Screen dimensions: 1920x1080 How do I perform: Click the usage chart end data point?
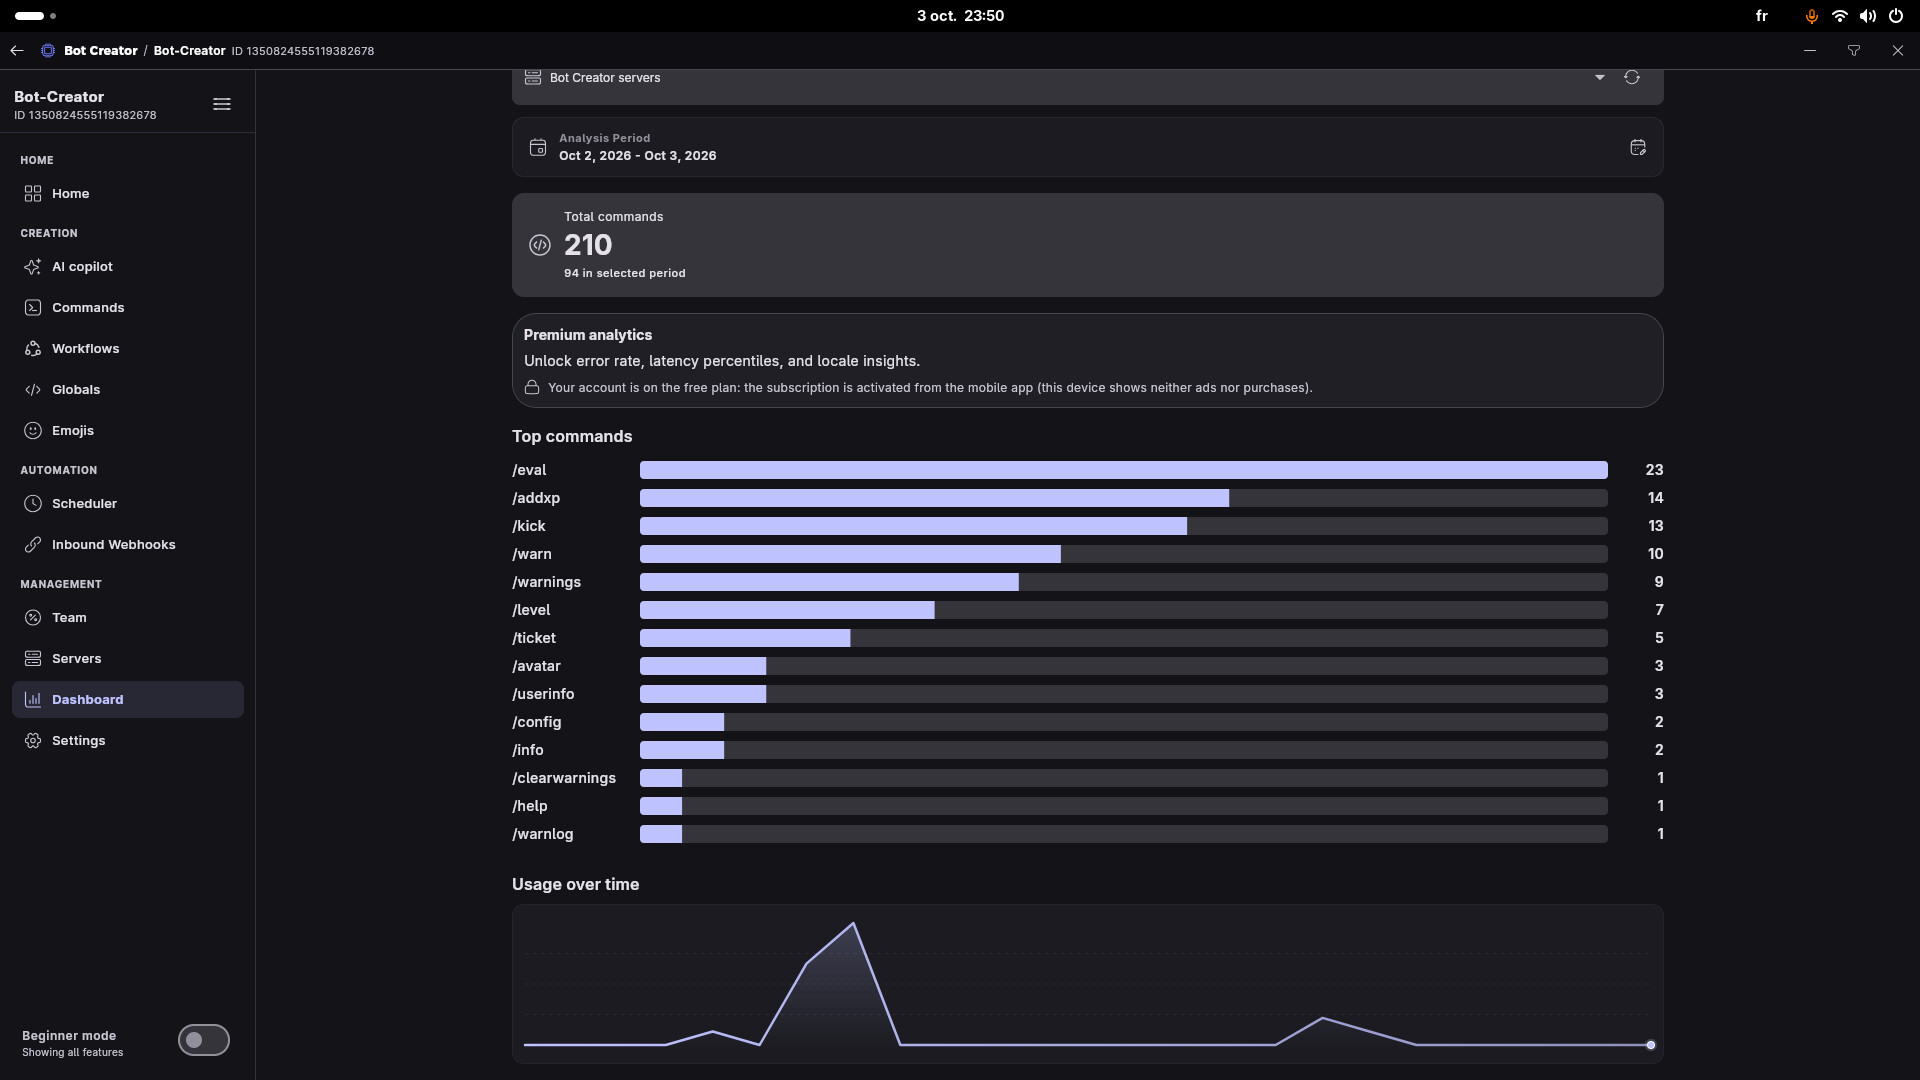click(x=1651, y=1045)
